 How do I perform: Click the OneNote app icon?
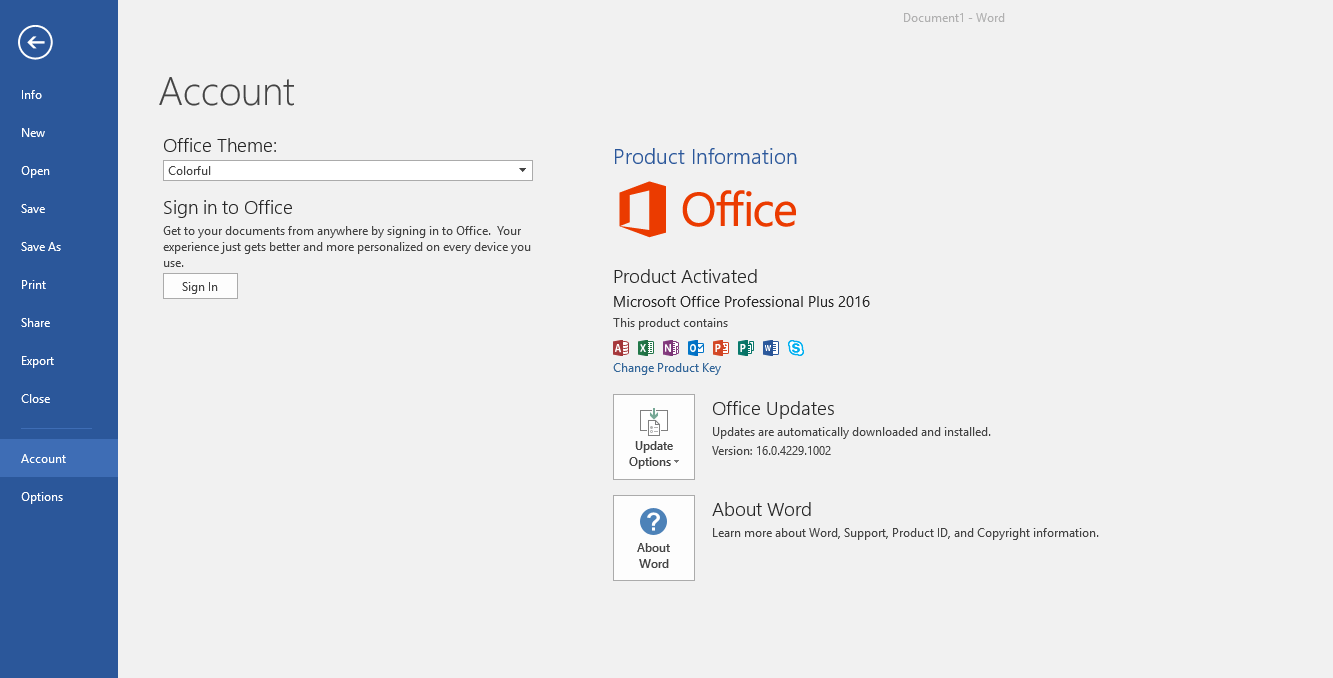671,348
